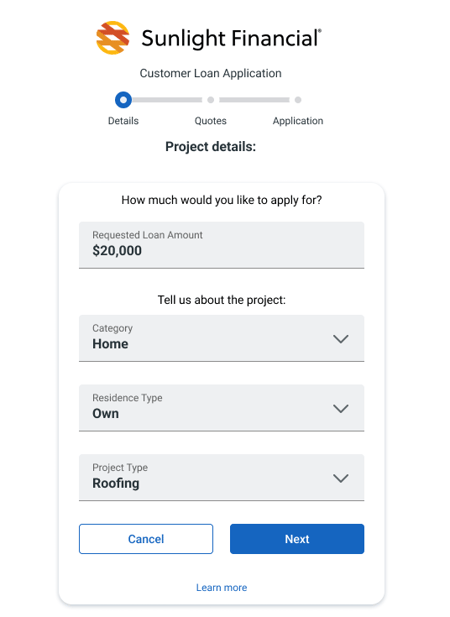Click the Sunlight Financial brand name text

(231, 39)
